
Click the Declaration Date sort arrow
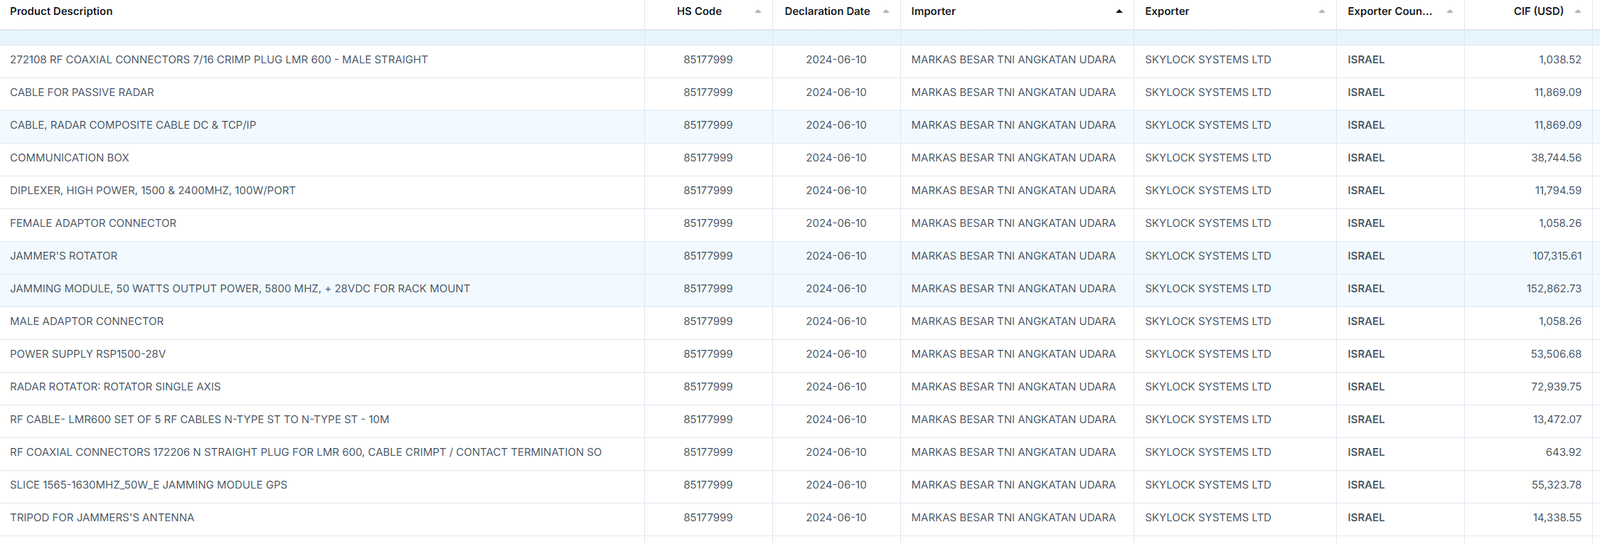coord(886,12)
